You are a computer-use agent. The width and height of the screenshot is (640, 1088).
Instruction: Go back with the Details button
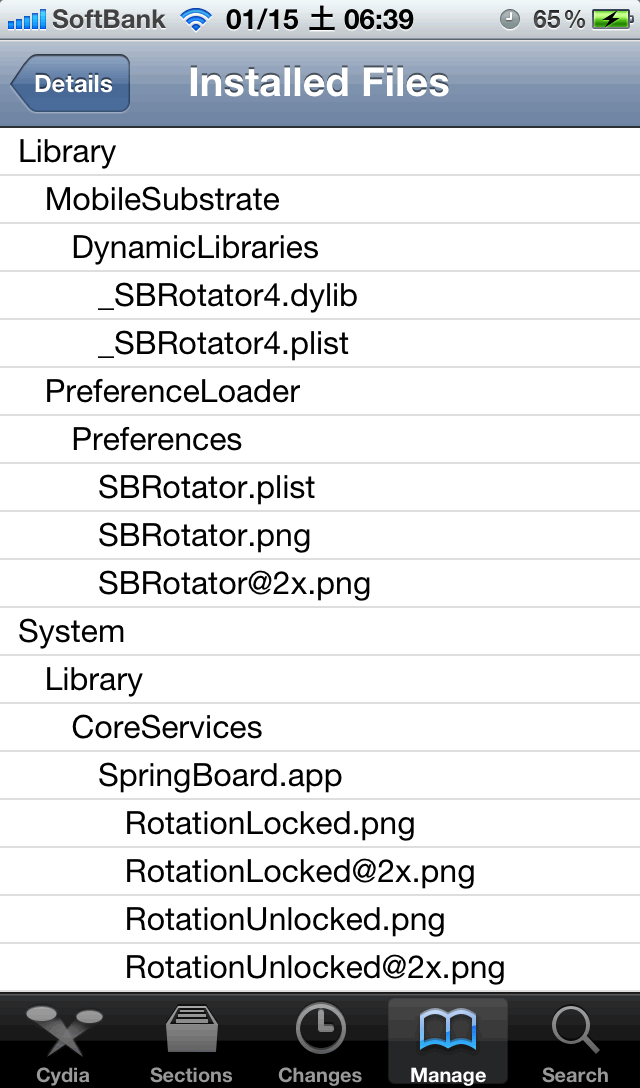point(71,83)
